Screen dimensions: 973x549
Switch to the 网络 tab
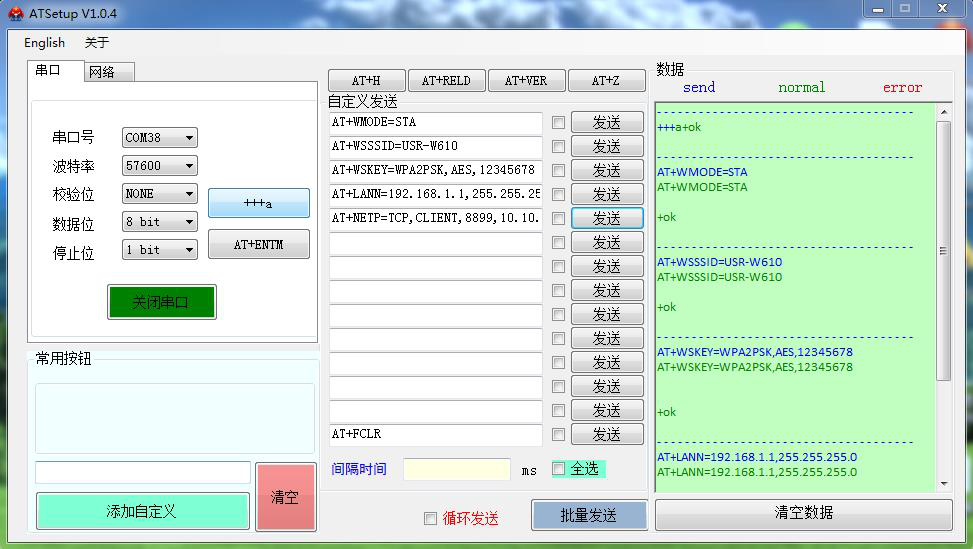109,73
